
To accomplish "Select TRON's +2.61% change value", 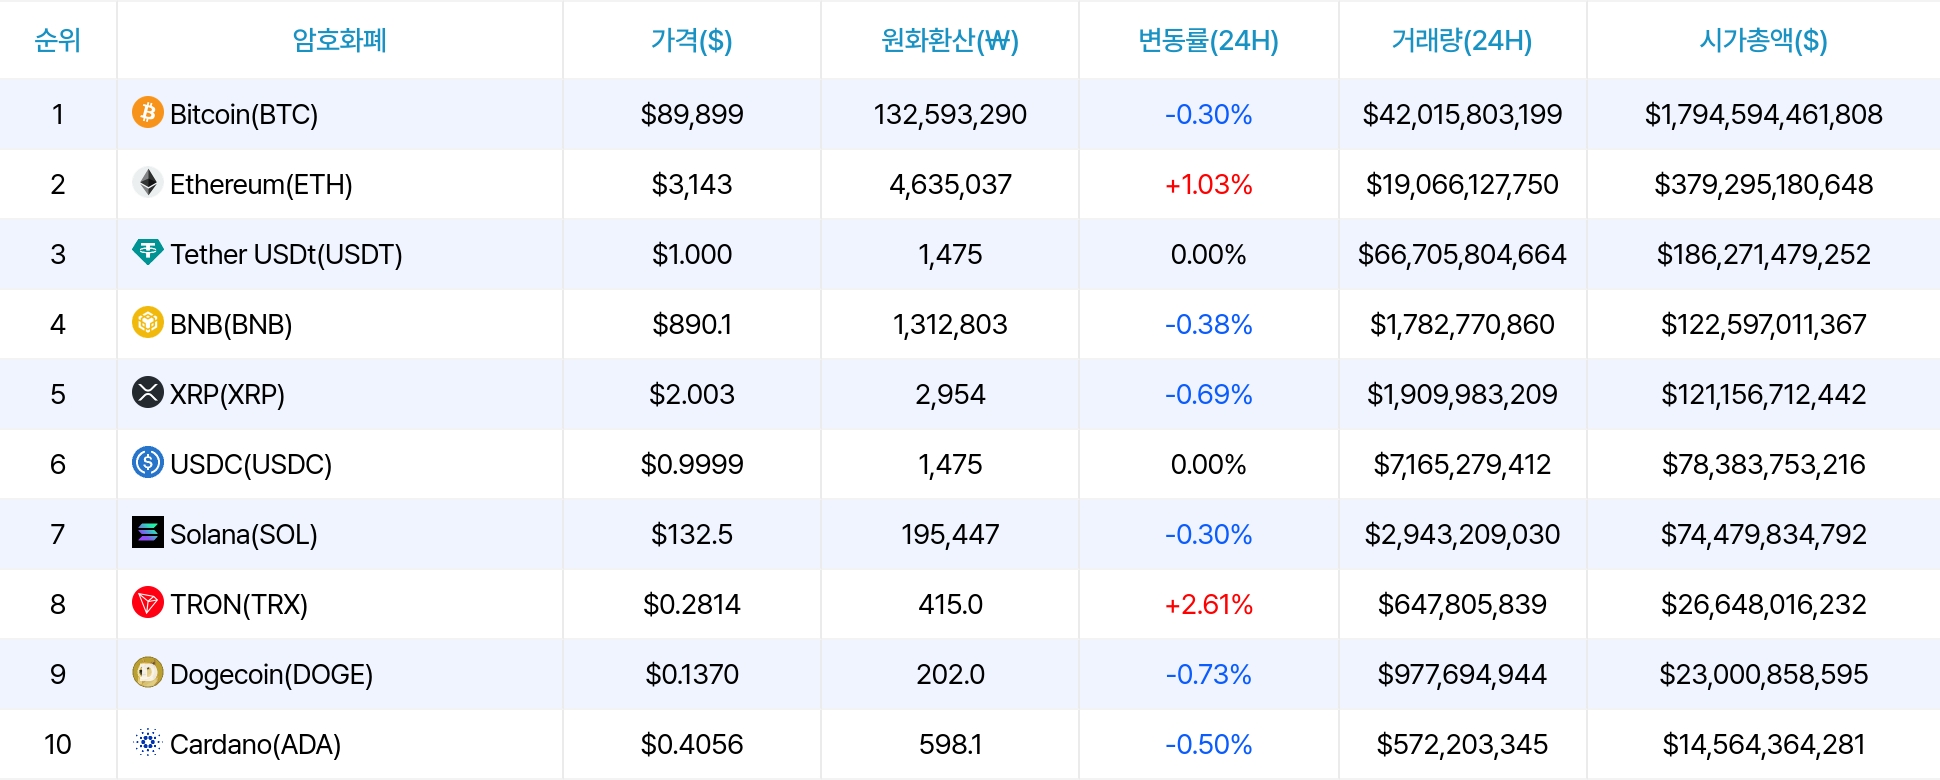I will [1208, 604].
